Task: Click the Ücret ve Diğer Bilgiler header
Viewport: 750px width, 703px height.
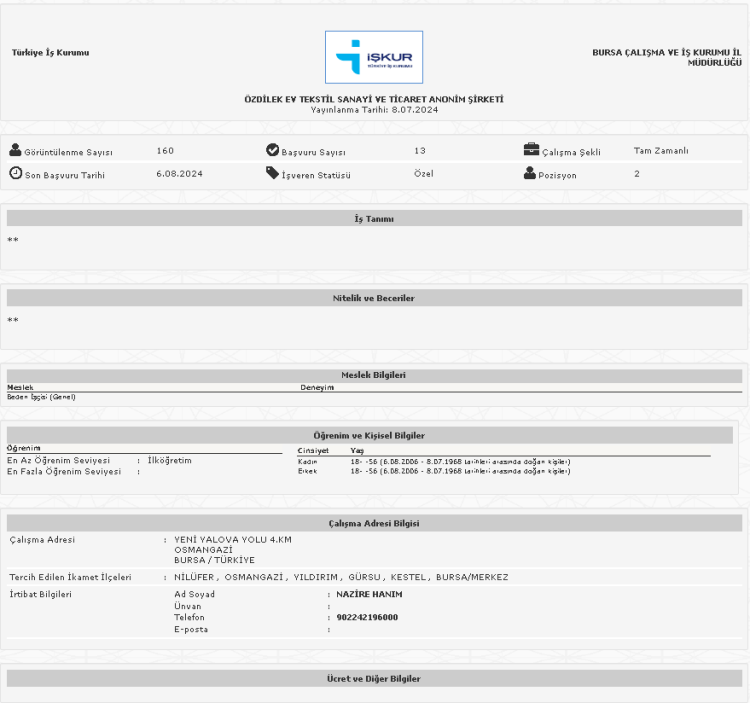Action: (374, 679)
